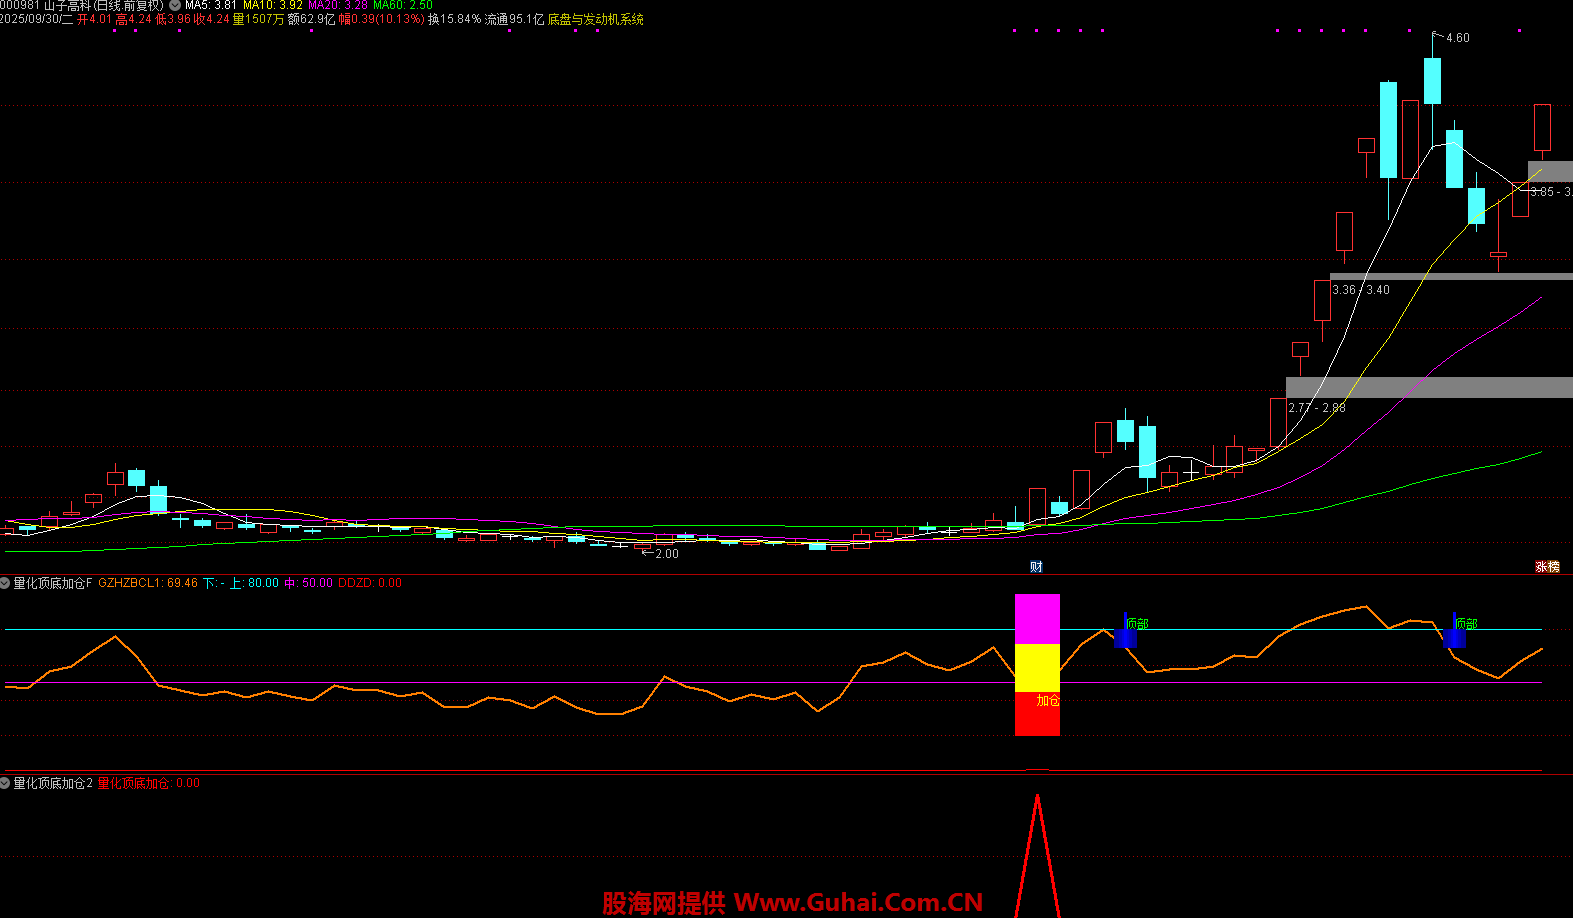Click the 加仓 signal label on red bar
This screenshot has width=1573, height=918.
pyautogui.click(x=1047, y=701)
